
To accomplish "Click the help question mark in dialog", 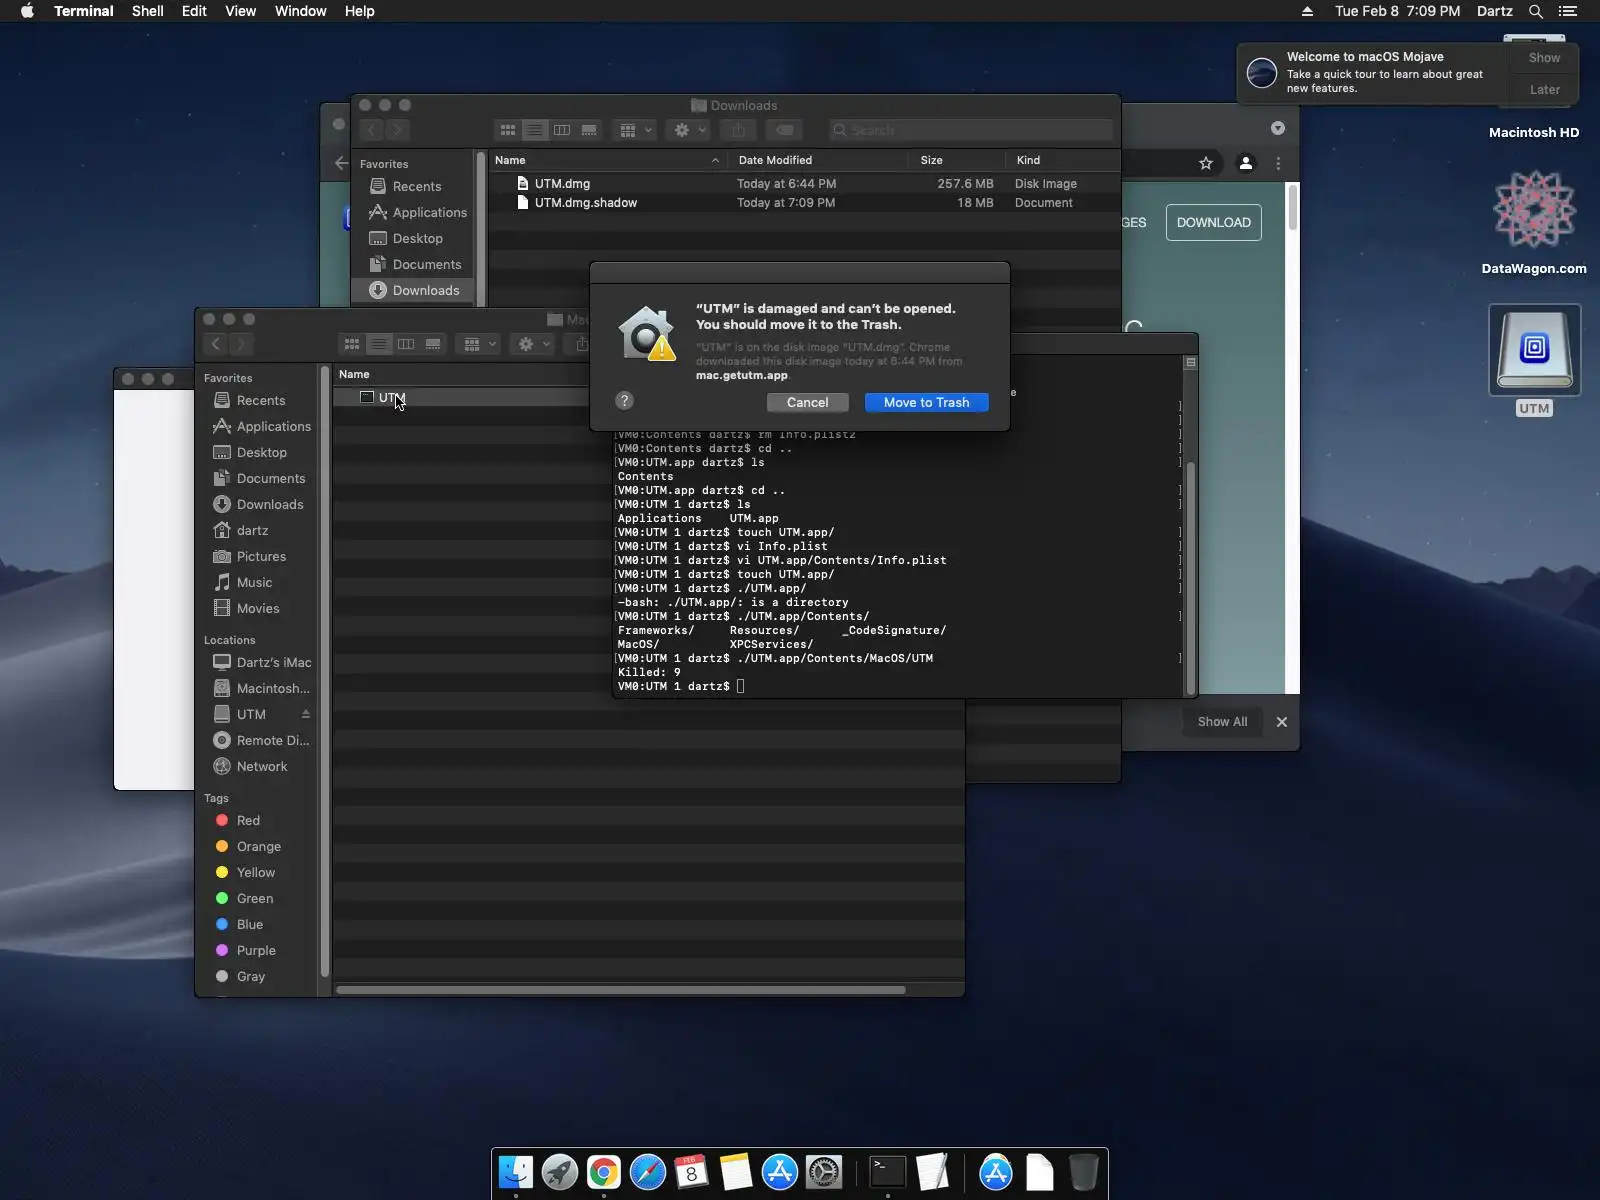I will (625, 401).
